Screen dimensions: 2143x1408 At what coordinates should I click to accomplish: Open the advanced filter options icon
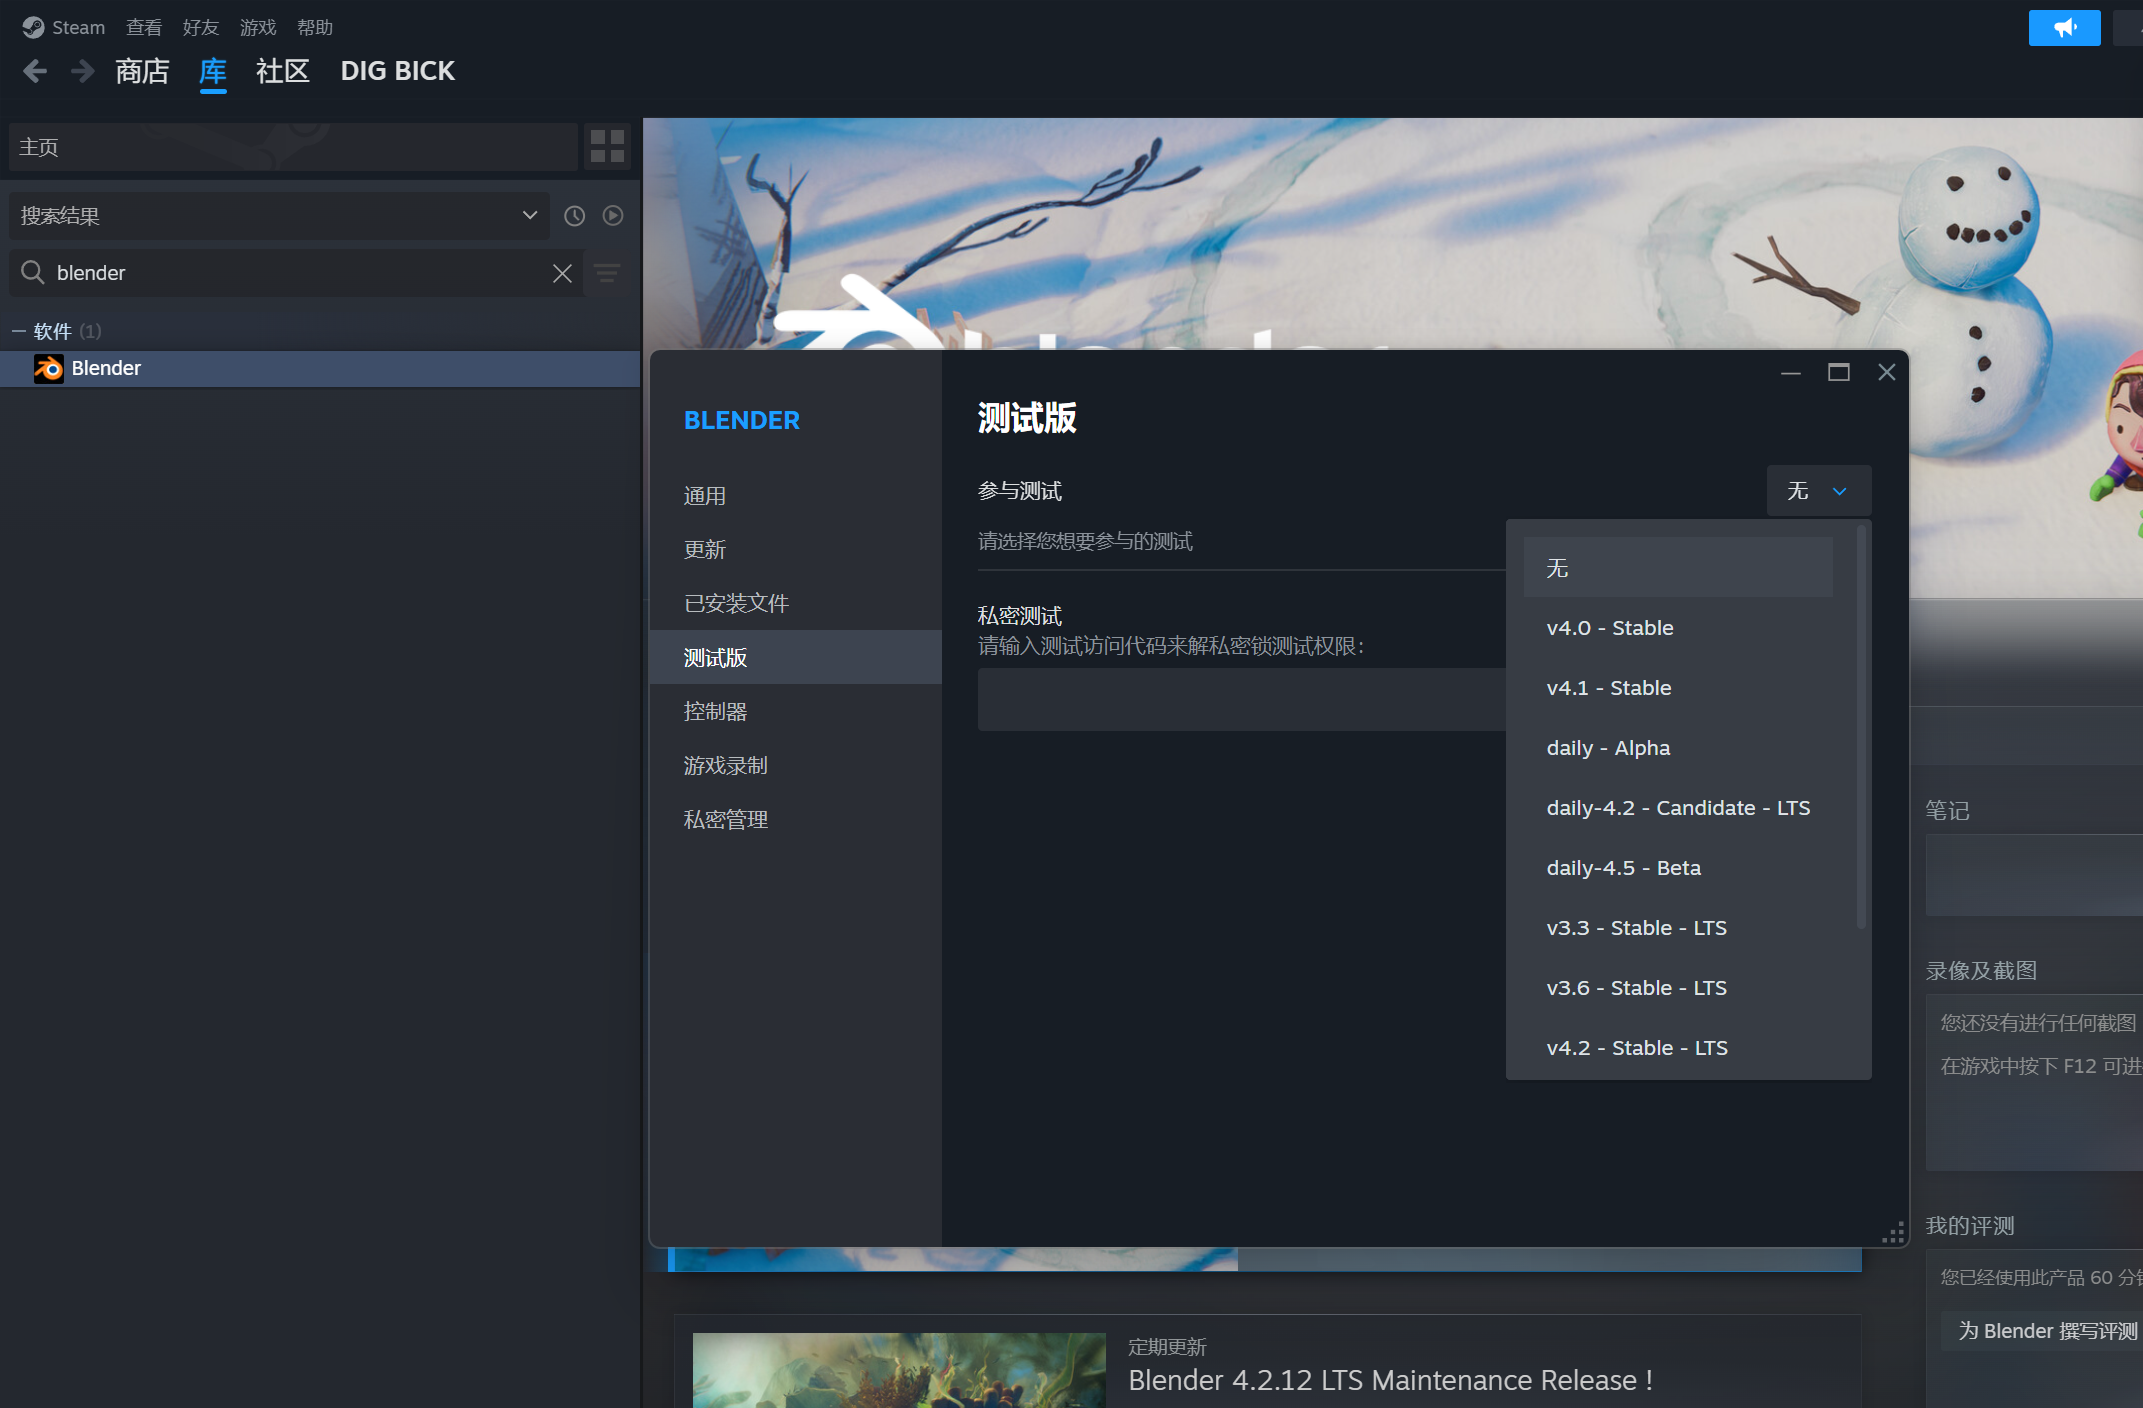tap(607, 273)
